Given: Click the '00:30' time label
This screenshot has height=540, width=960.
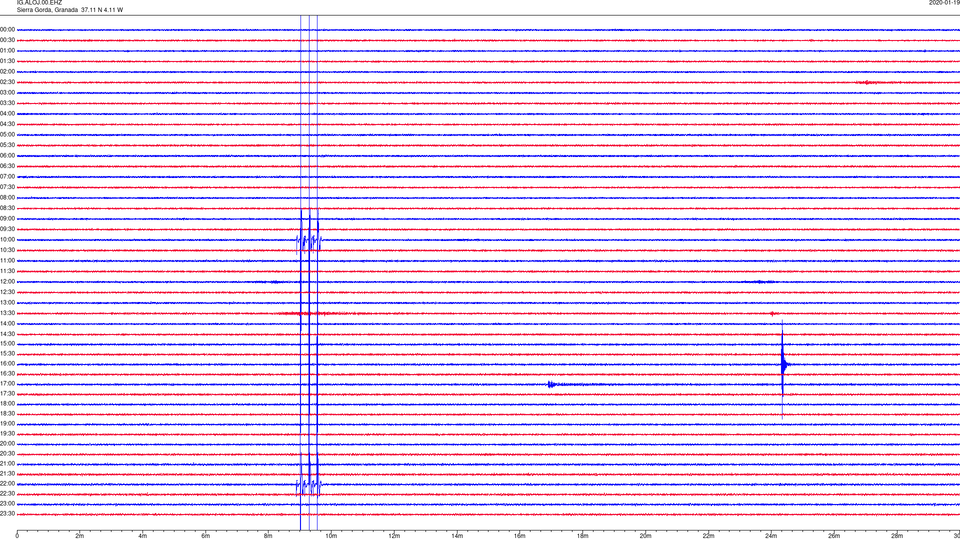Looking at the screenshot, I should (x=7, y=40).
